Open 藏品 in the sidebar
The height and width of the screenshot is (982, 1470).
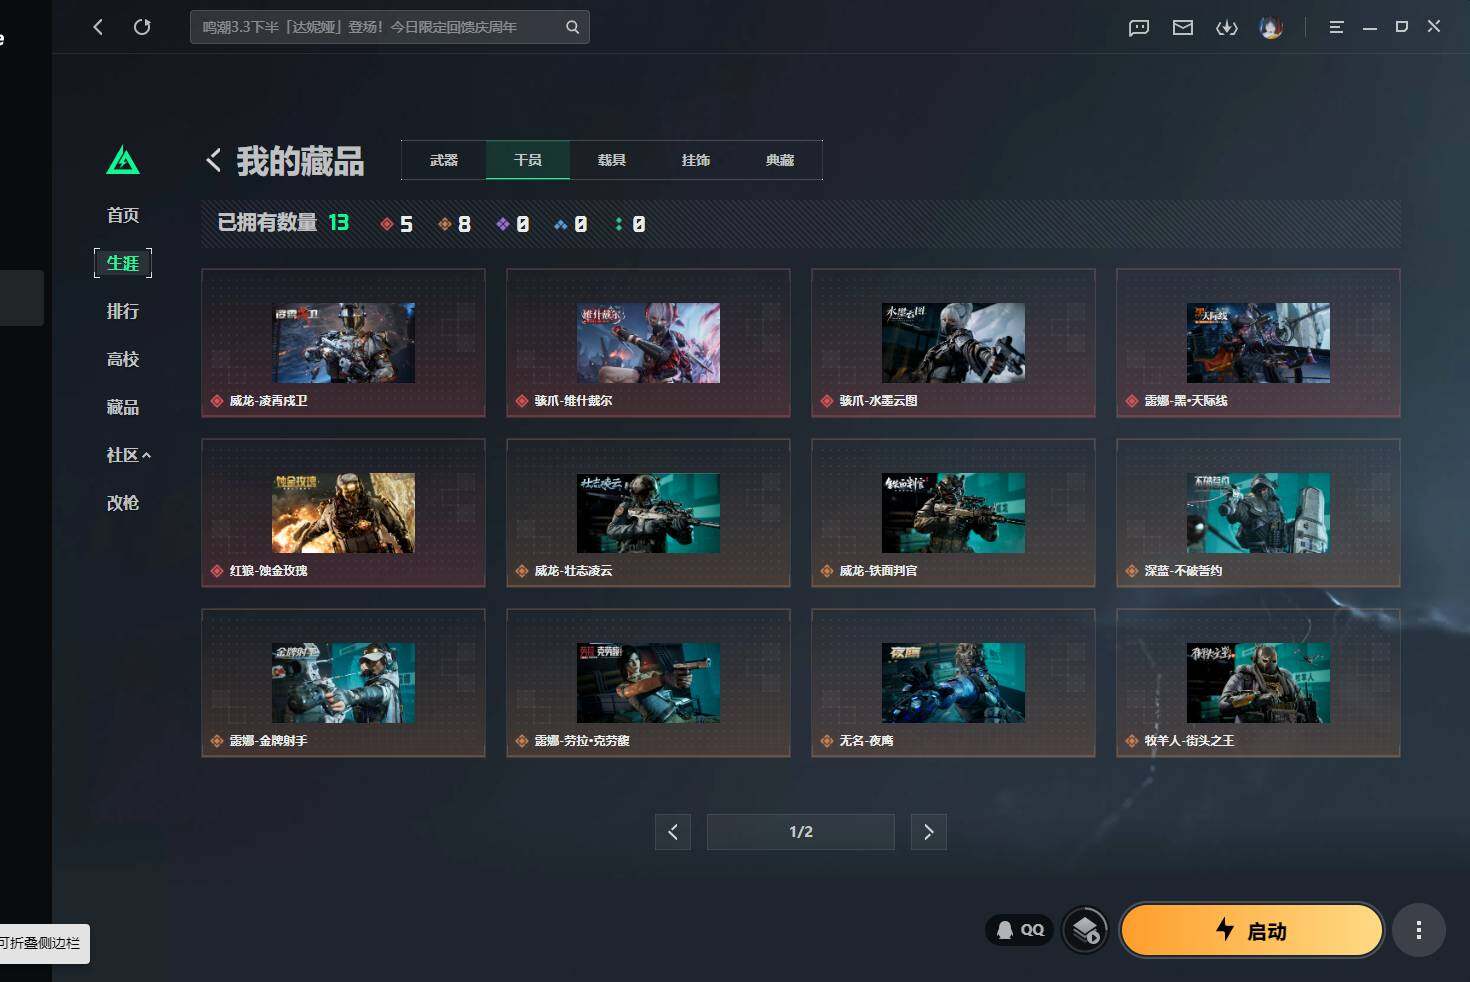pos(123,407)
